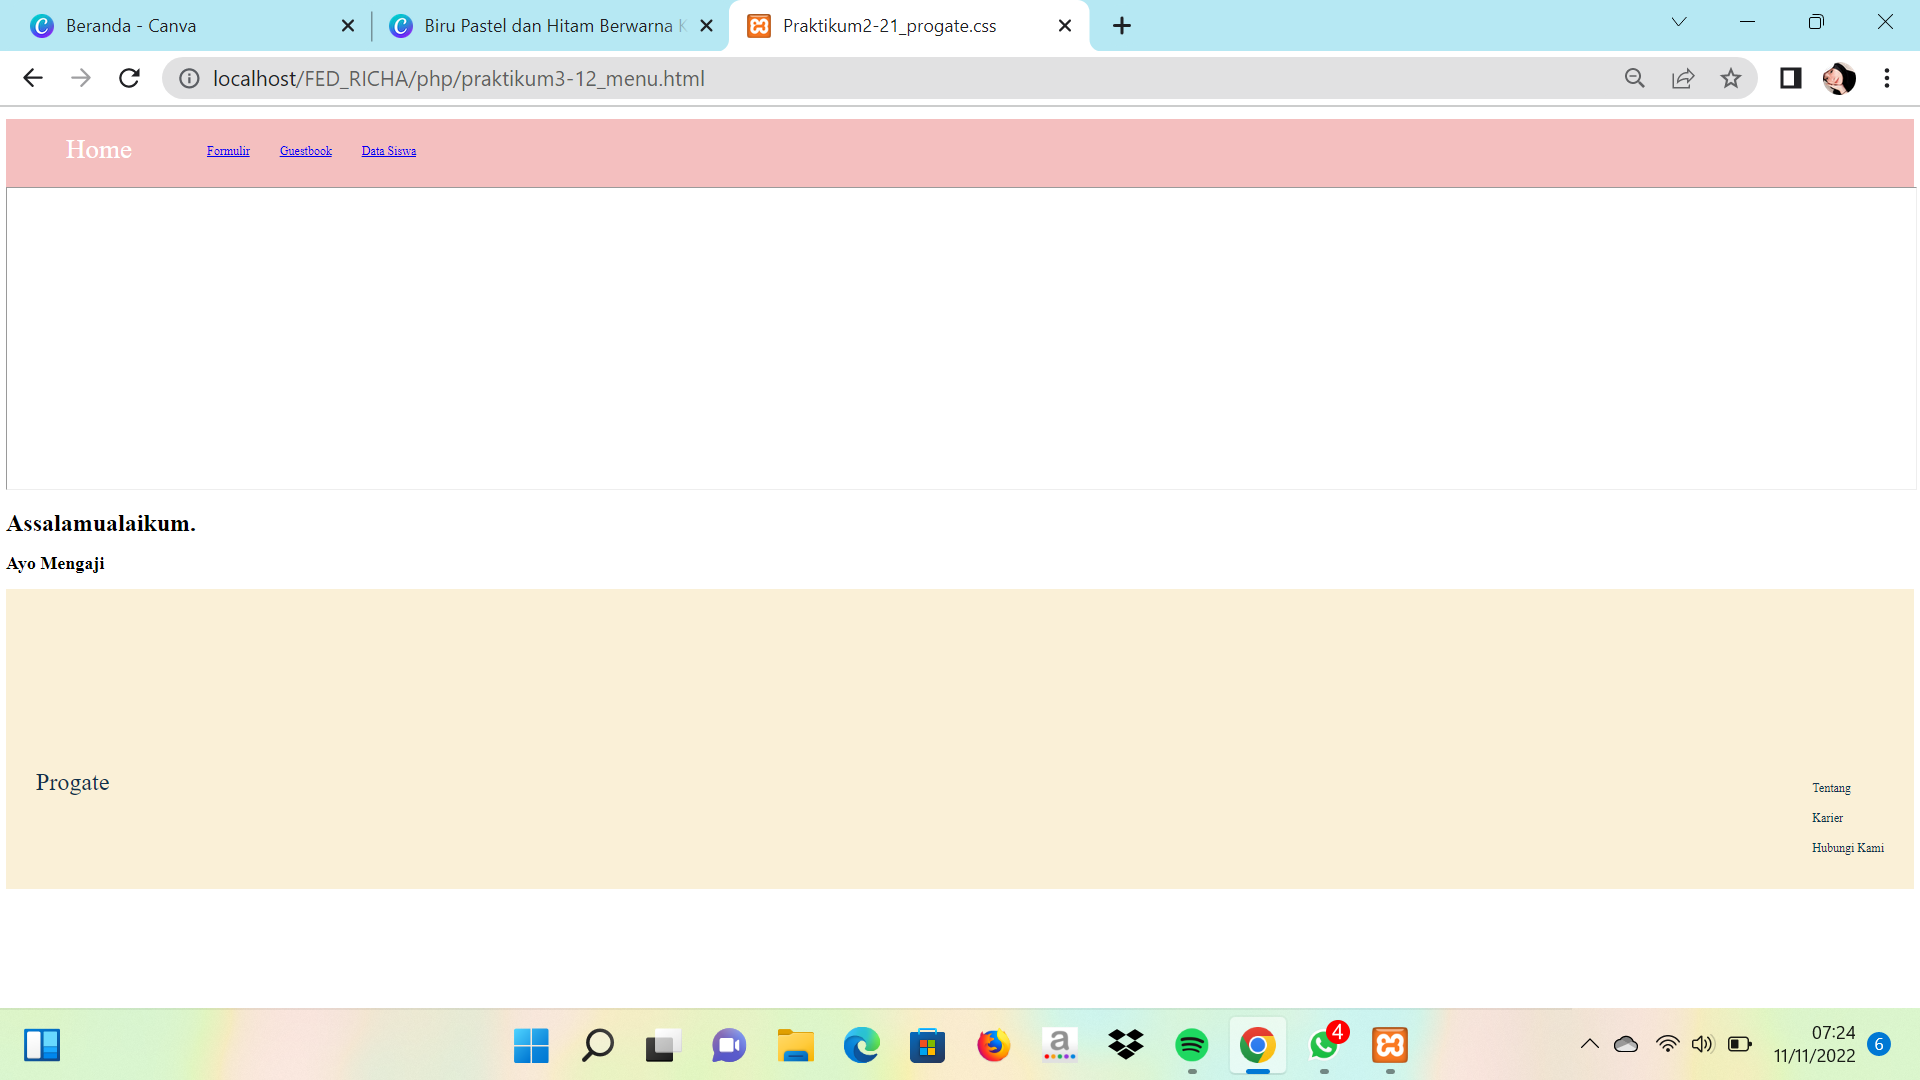Toggle the browser side panel
Viewport: 1920px width, 1080px height.
[1790, 78]
